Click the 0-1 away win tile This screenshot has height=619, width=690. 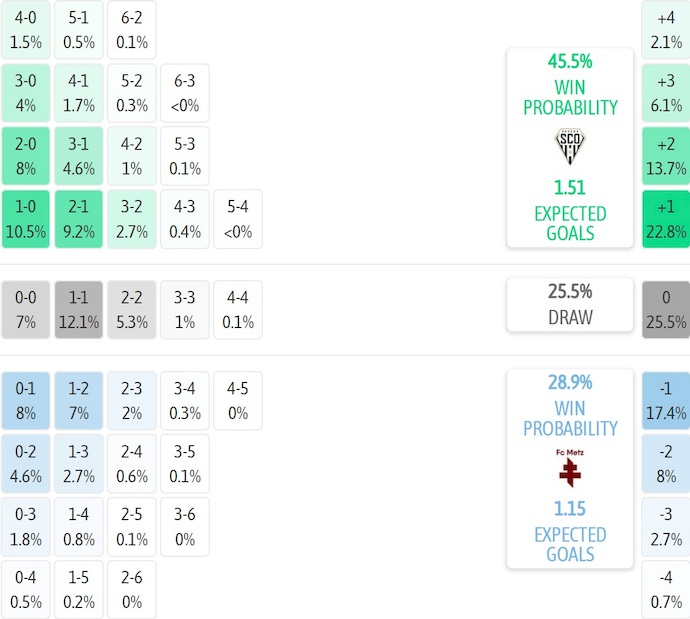(x=26, y=400)
